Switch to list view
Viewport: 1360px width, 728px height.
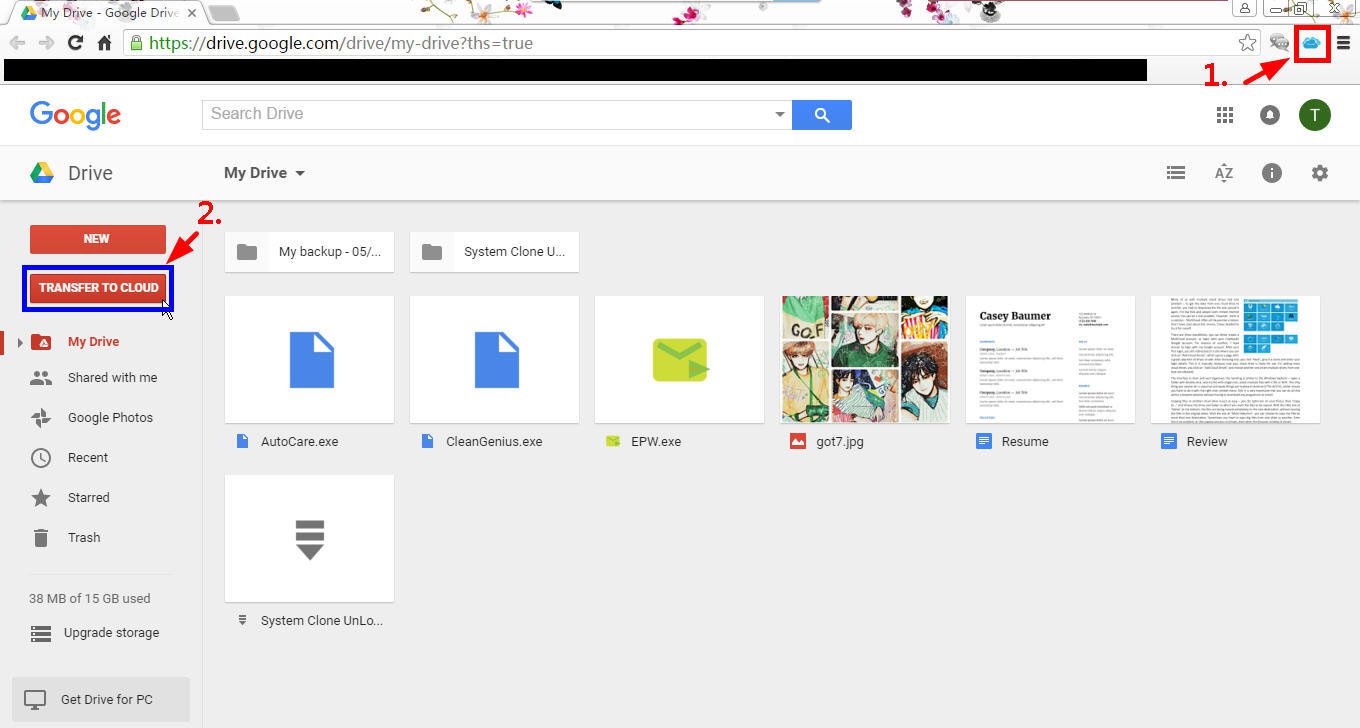pos(1176,173)
